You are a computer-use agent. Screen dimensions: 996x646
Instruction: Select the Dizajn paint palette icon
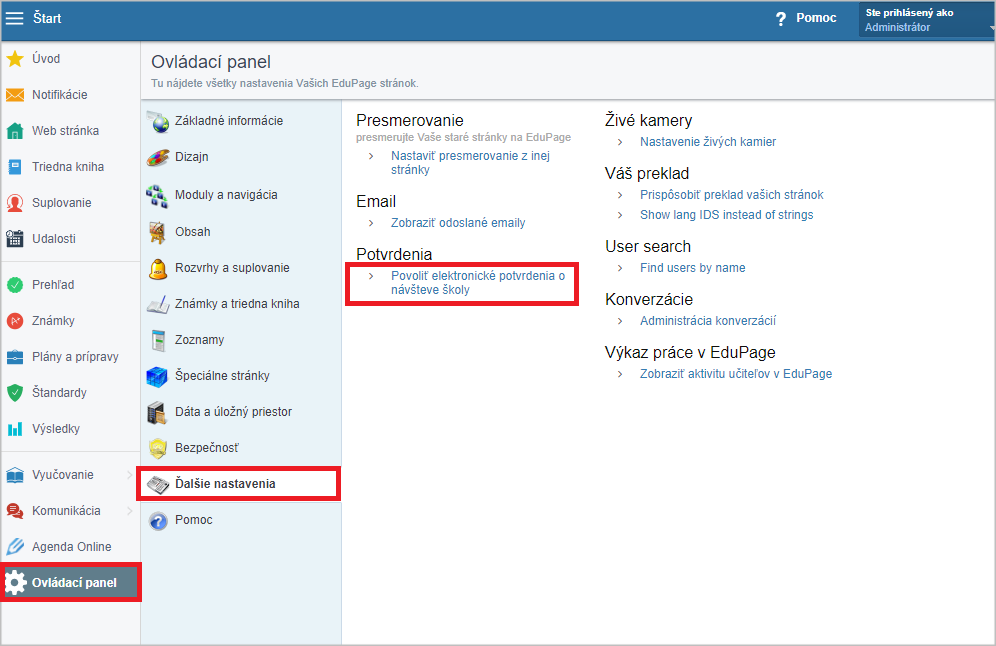point(158,157)
